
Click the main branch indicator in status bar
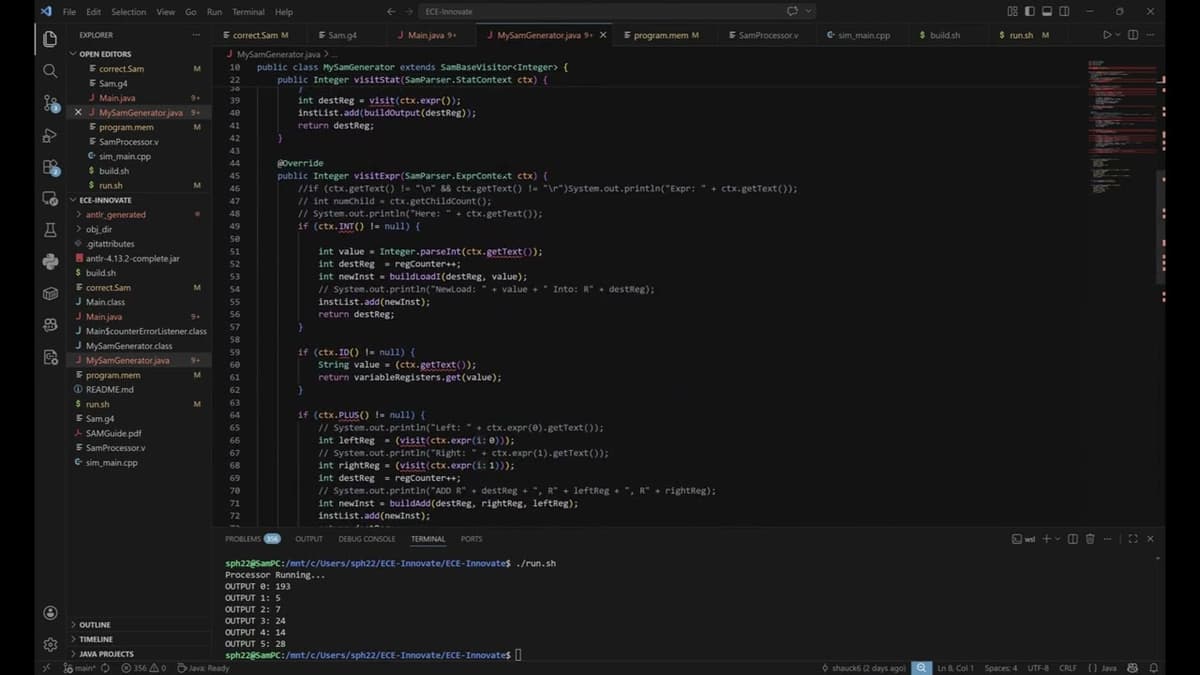tap(82, 667)
